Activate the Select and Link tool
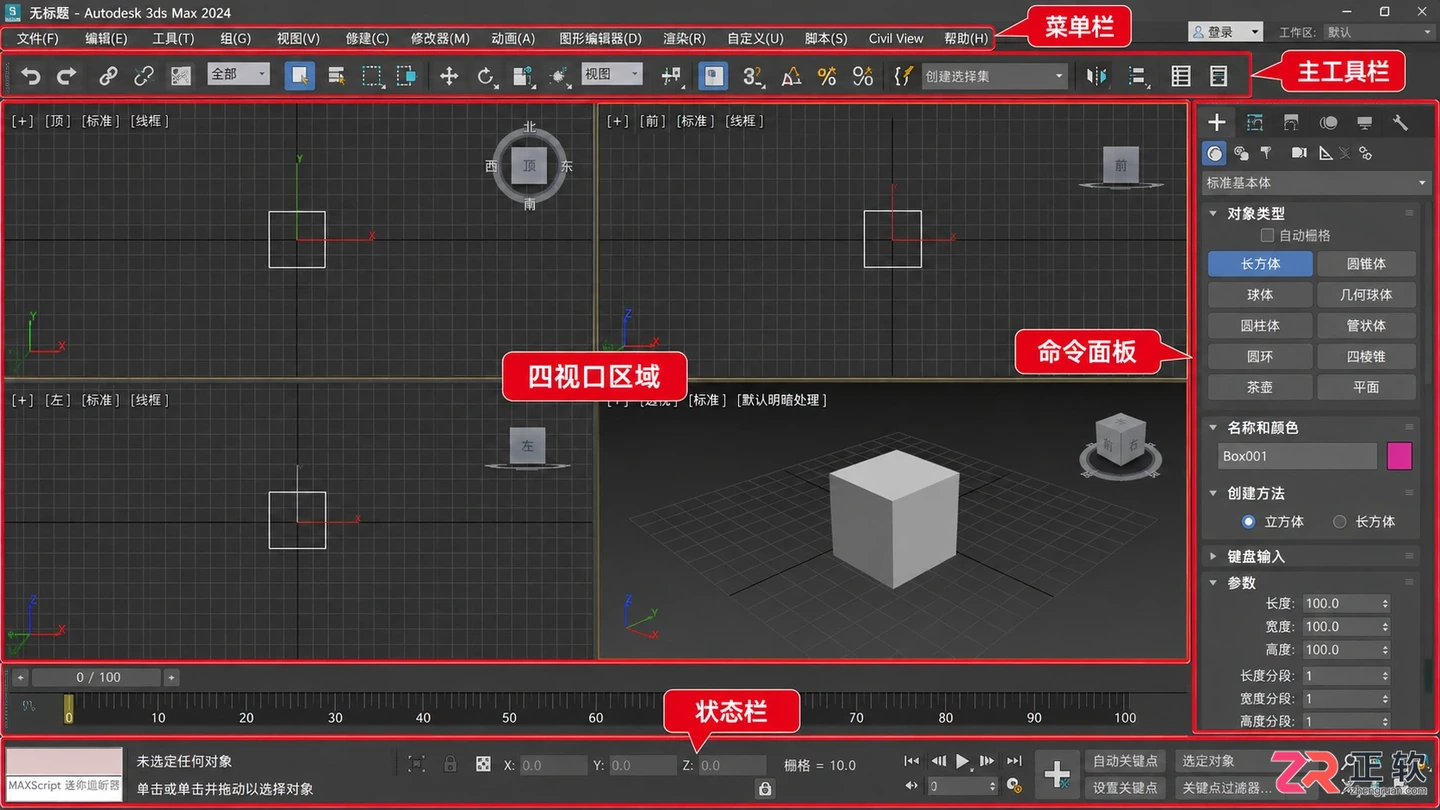Image resolution: width=1440 pixels, height=810 pixels. (x=108, y=76)
